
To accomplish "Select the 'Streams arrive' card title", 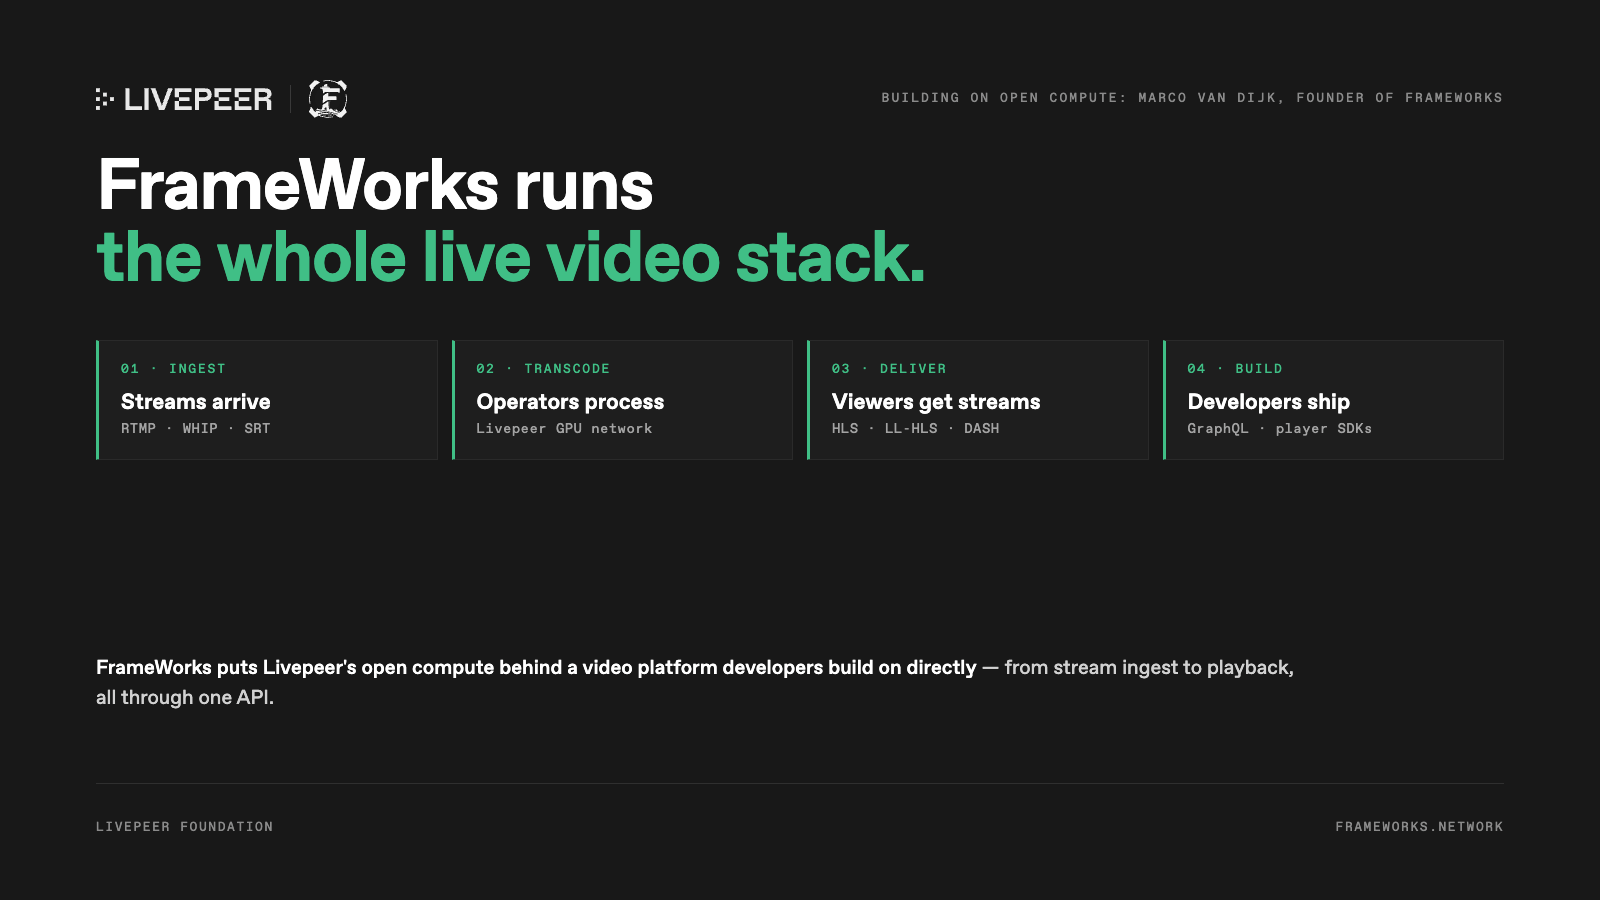I will (196, 402).
